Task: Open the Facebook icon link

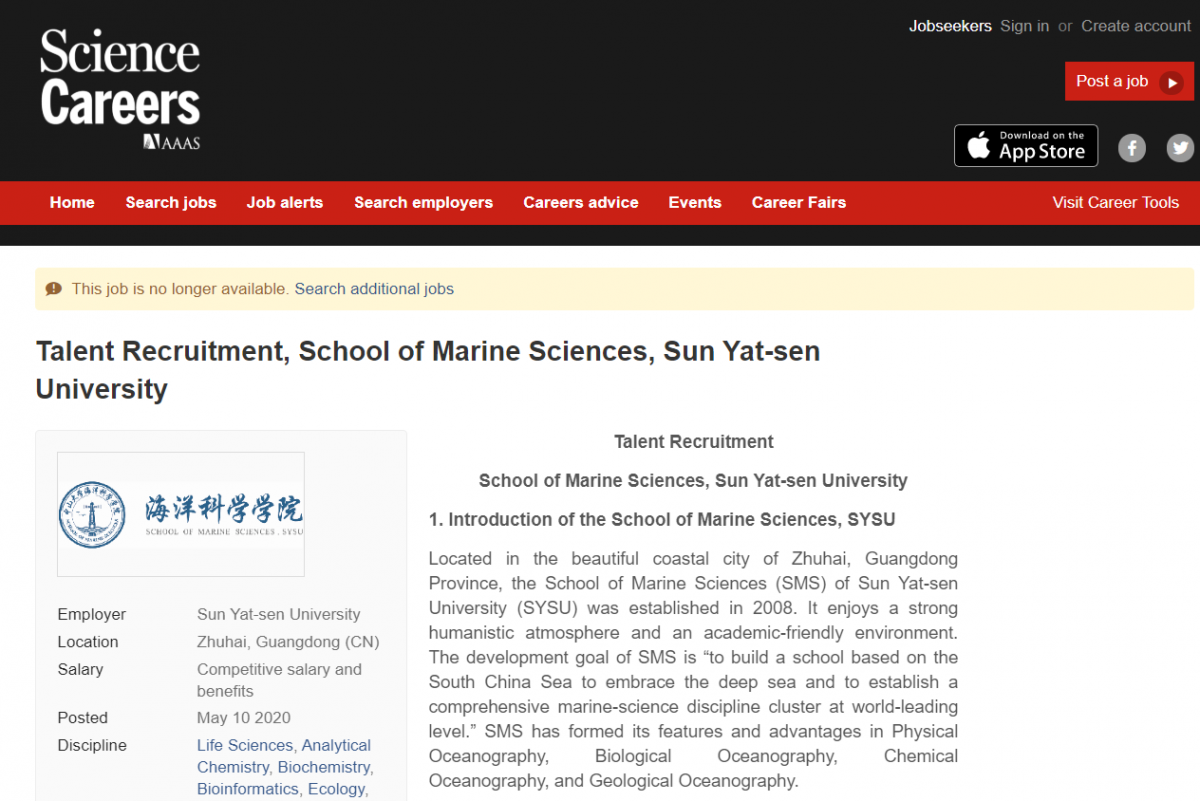Action: pyautogui.click(x=1131, y=148)
